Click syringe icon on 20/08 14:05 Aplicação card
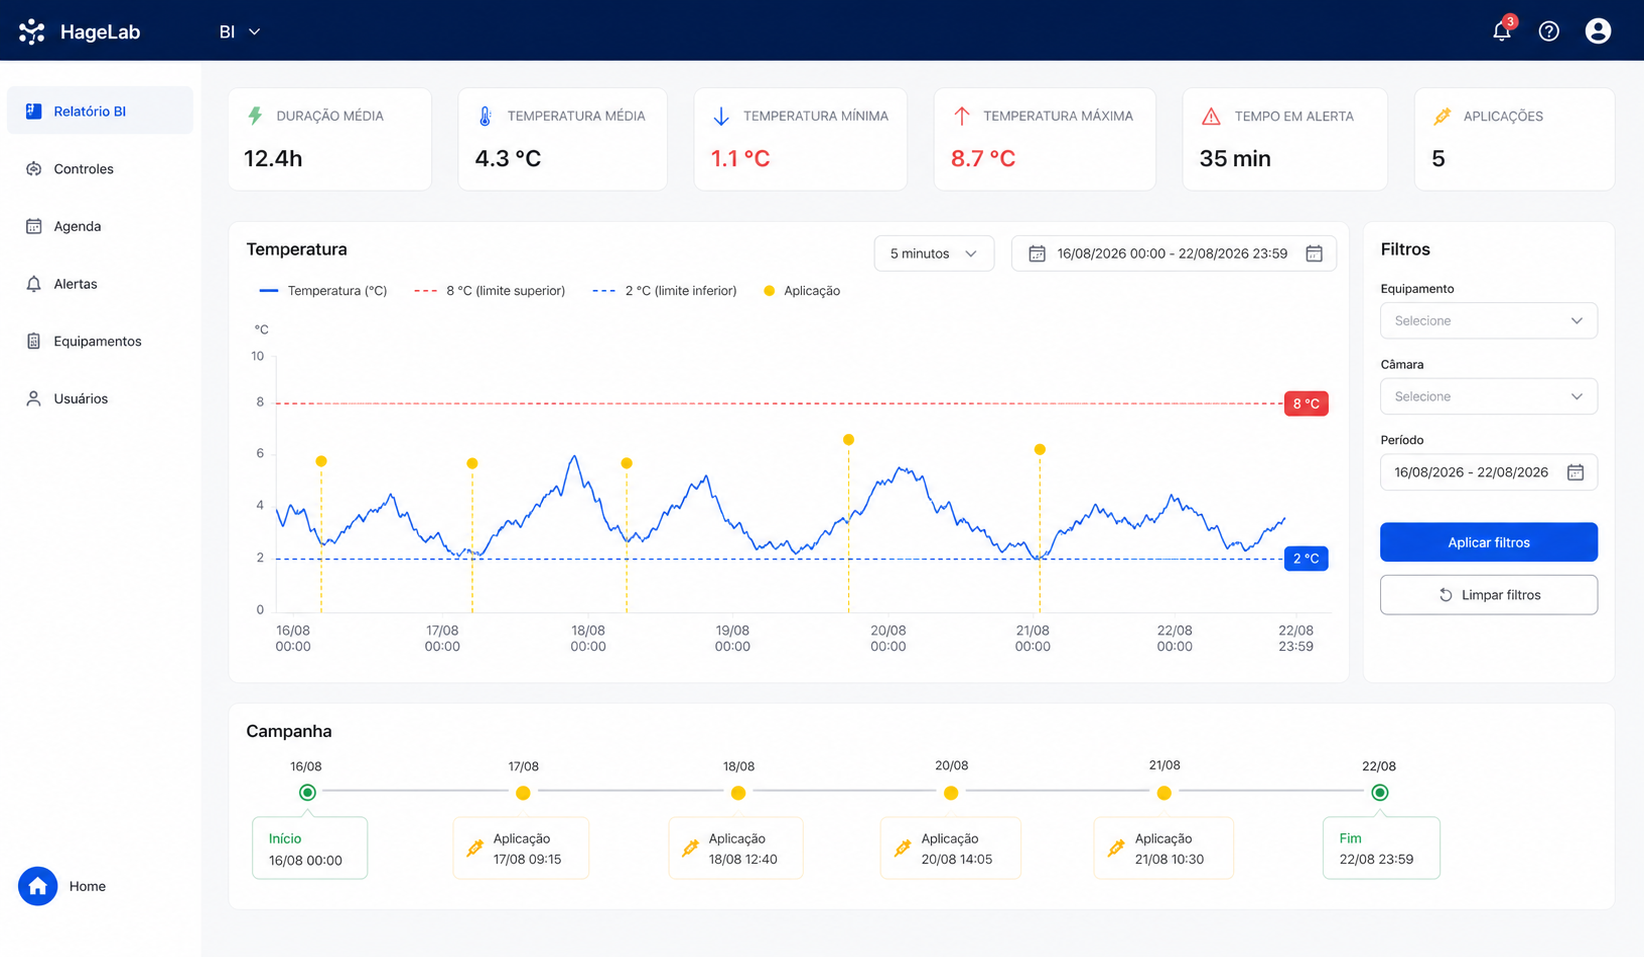Viewport: 1644px width, 957px height. click(903, 849)
